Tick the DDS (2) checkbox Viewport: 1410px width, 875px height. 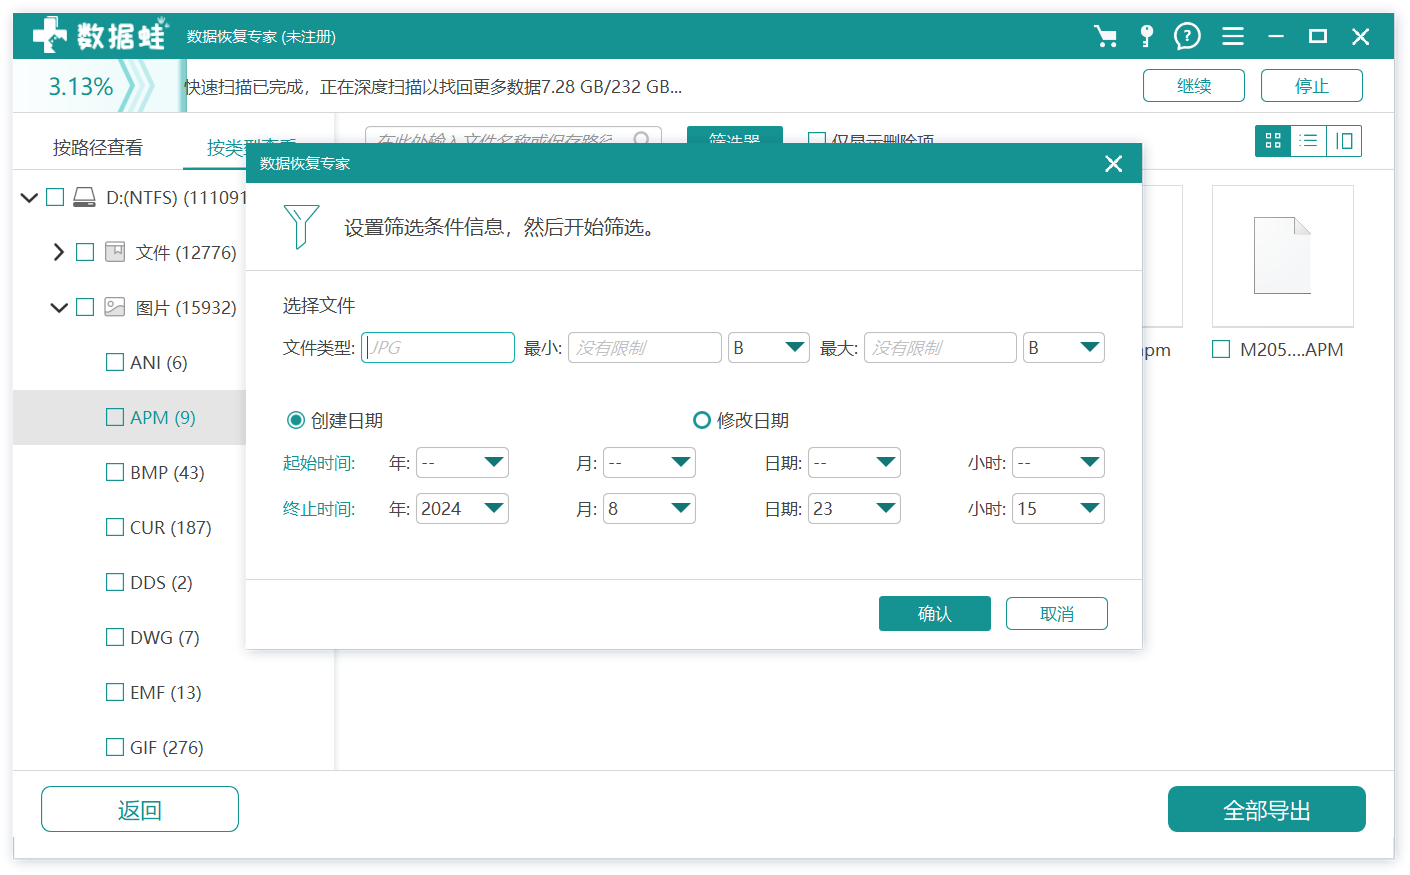coord(115,582)
